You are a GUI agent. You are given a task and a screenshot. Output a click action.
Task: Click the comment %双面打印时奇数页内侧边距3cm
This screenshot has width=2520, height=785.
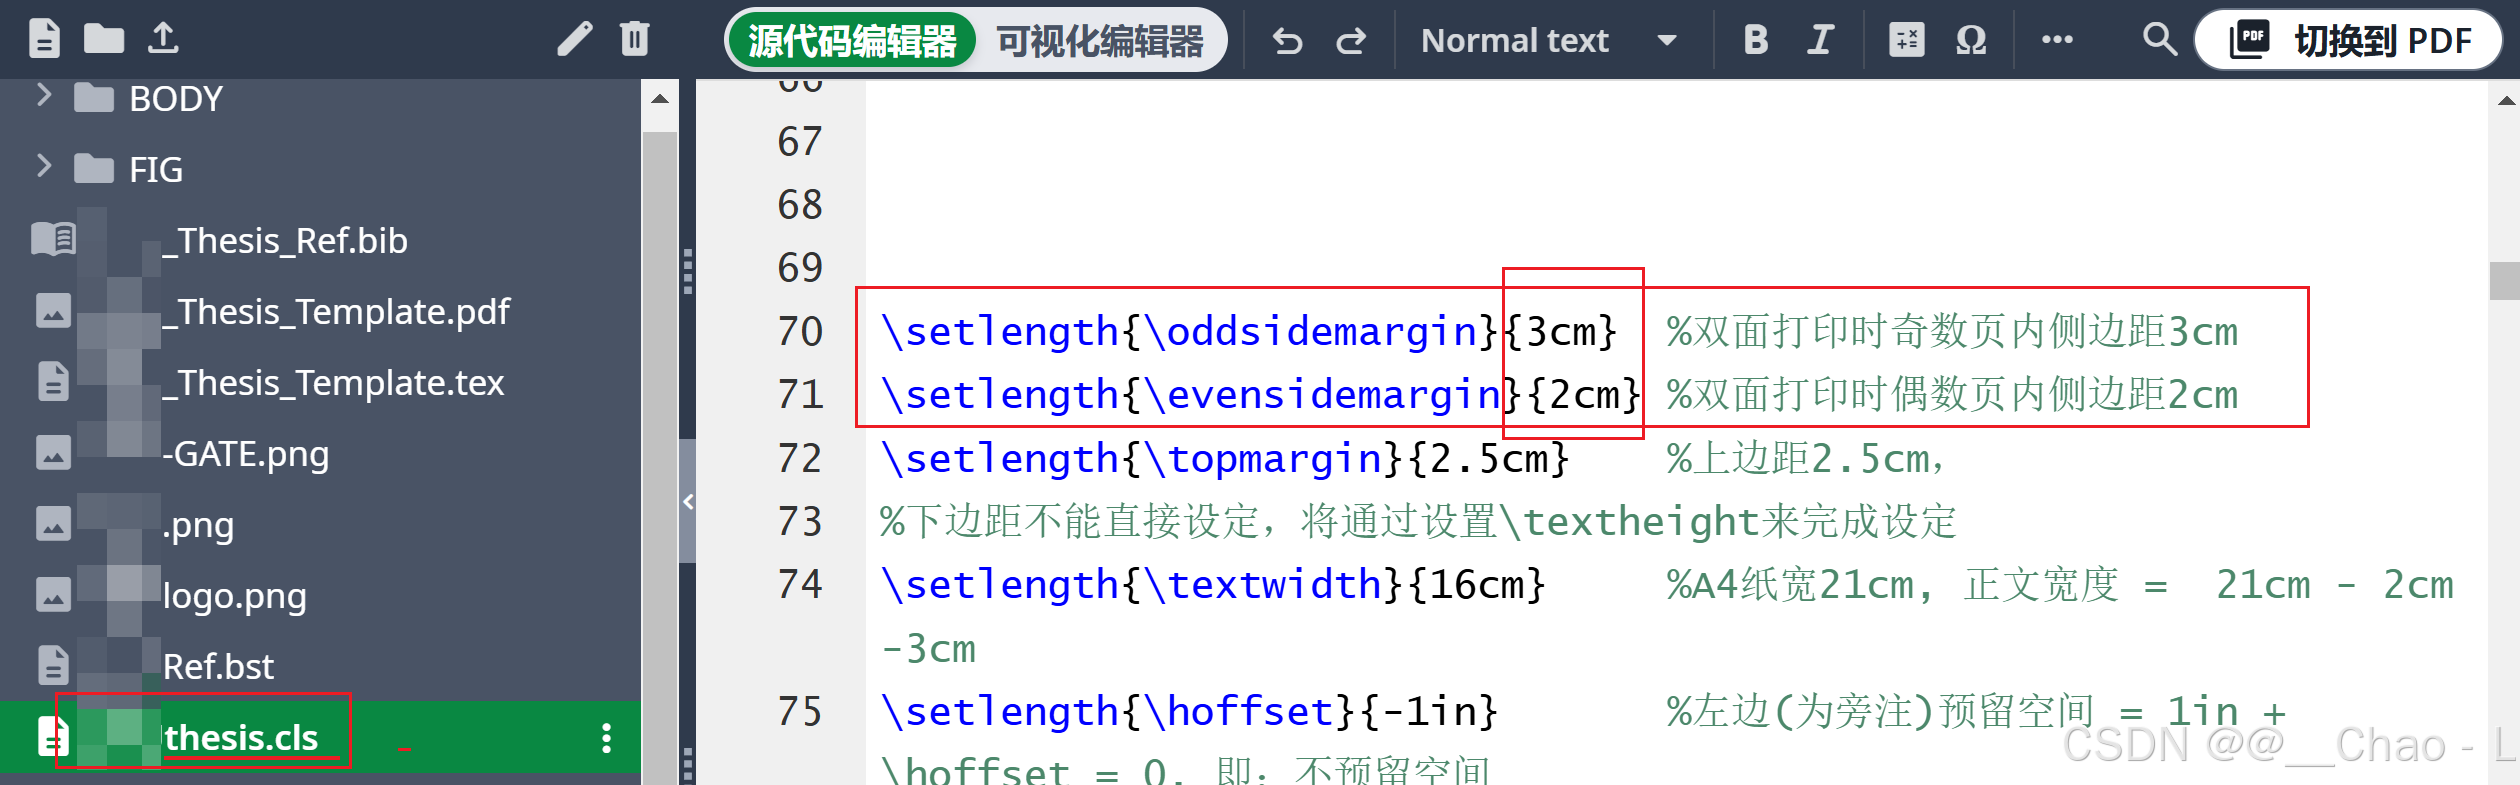[x=1952, y=331]
